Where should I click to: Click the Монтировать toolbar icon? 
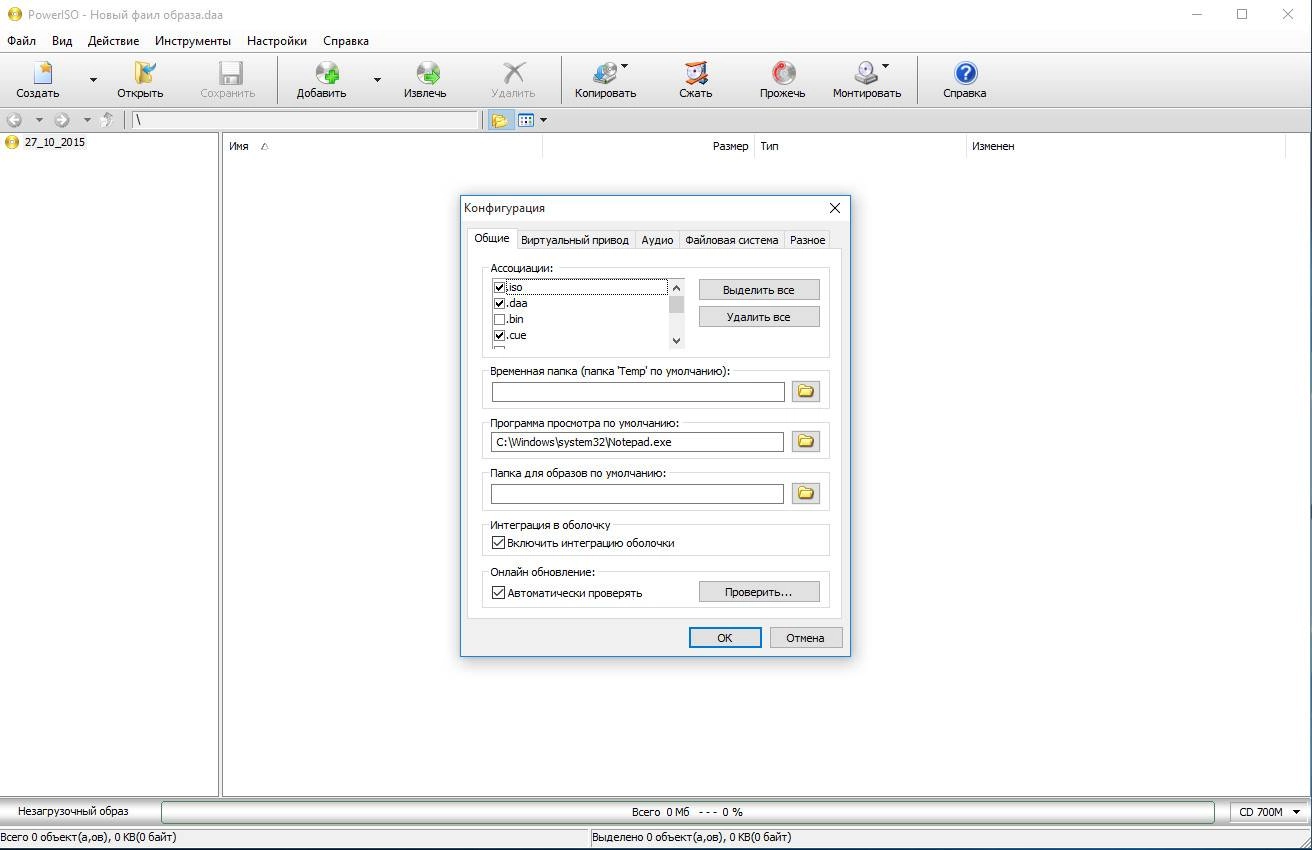pyautogui.click(x=866, y=73)
